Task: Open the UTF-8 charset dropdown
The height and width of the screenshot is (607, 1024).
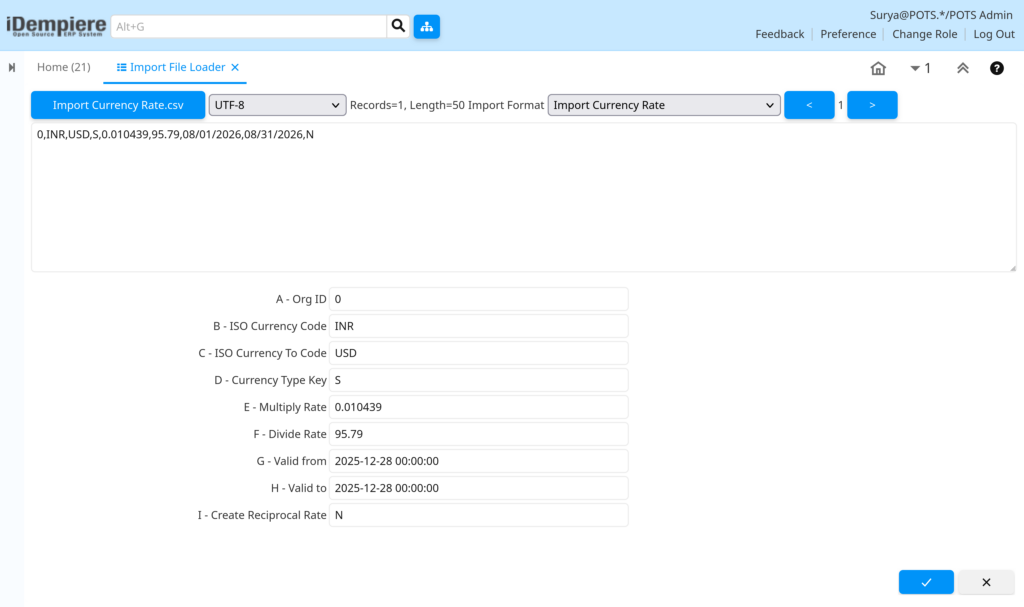Action: [x=278, y=105]
